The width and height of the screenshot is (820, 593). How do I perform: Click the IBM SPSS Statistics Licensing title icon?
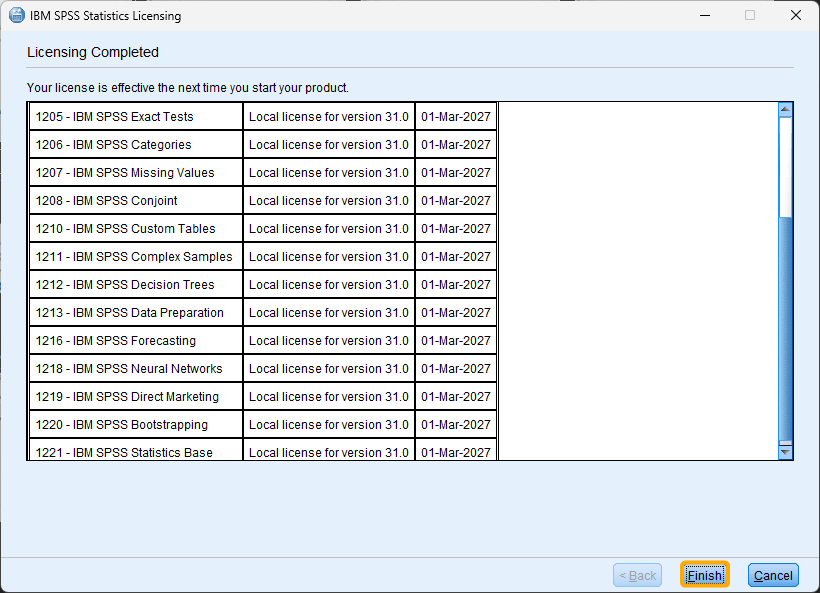(x=17, y=15)
